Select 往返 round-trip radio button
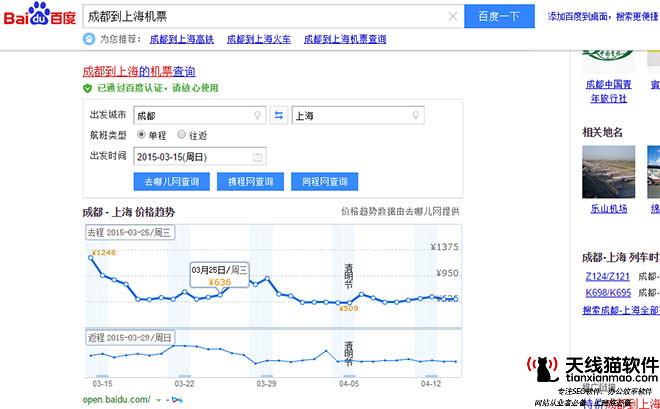 tap(181, 135)
